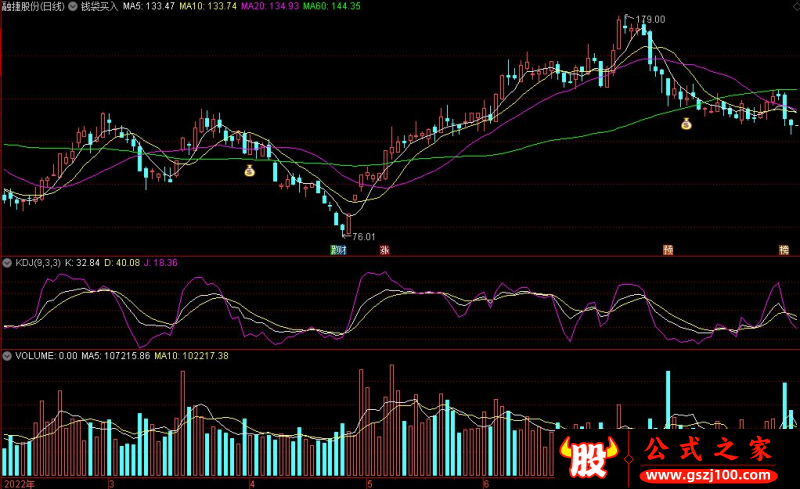Select the 钱袋买入 indicator name
Image resolution: width=800 pixels, height=489 pixels.
[x=99, y=7]
